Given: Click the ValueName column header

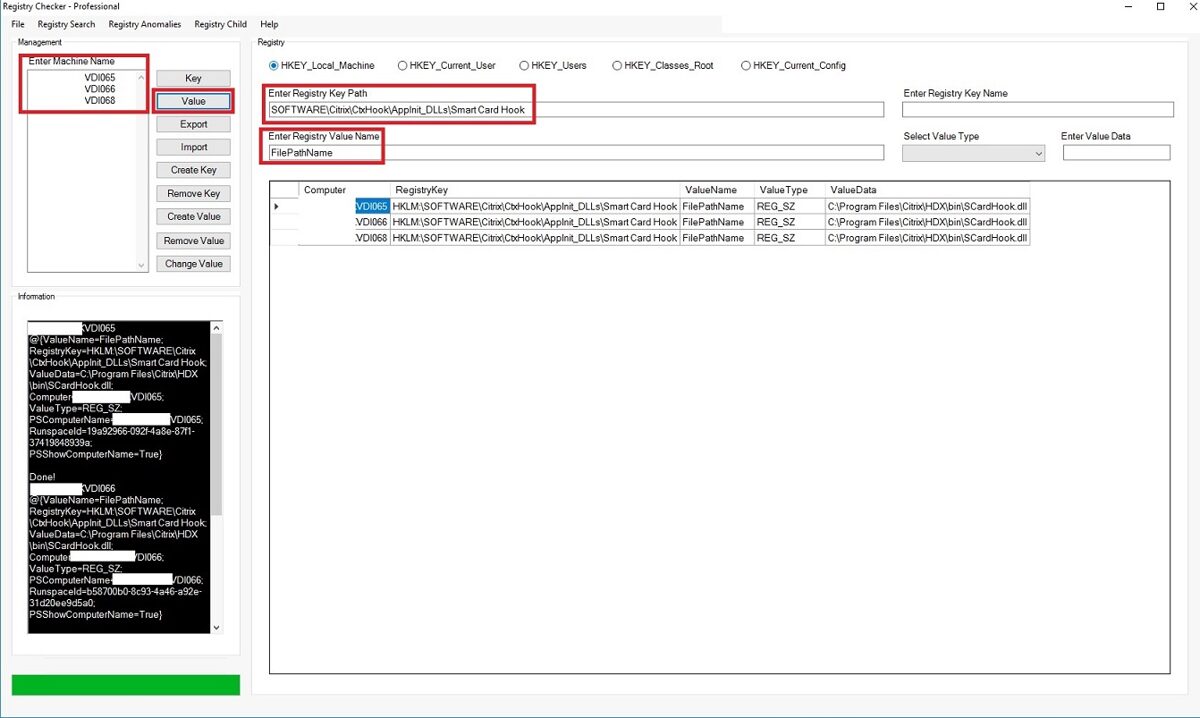Looking at the screenshot, I should point(718,190).
